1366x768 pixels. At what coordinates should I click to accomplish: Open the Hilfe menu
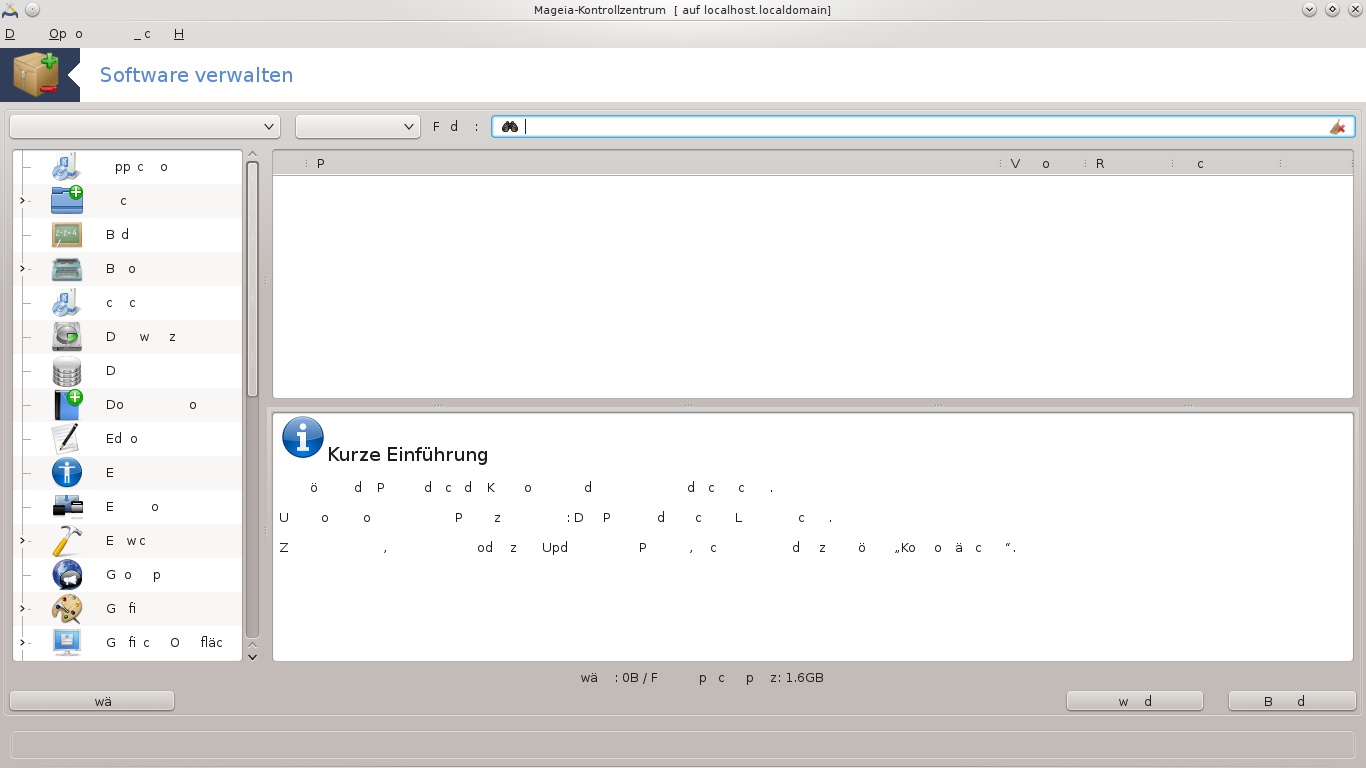179,34
